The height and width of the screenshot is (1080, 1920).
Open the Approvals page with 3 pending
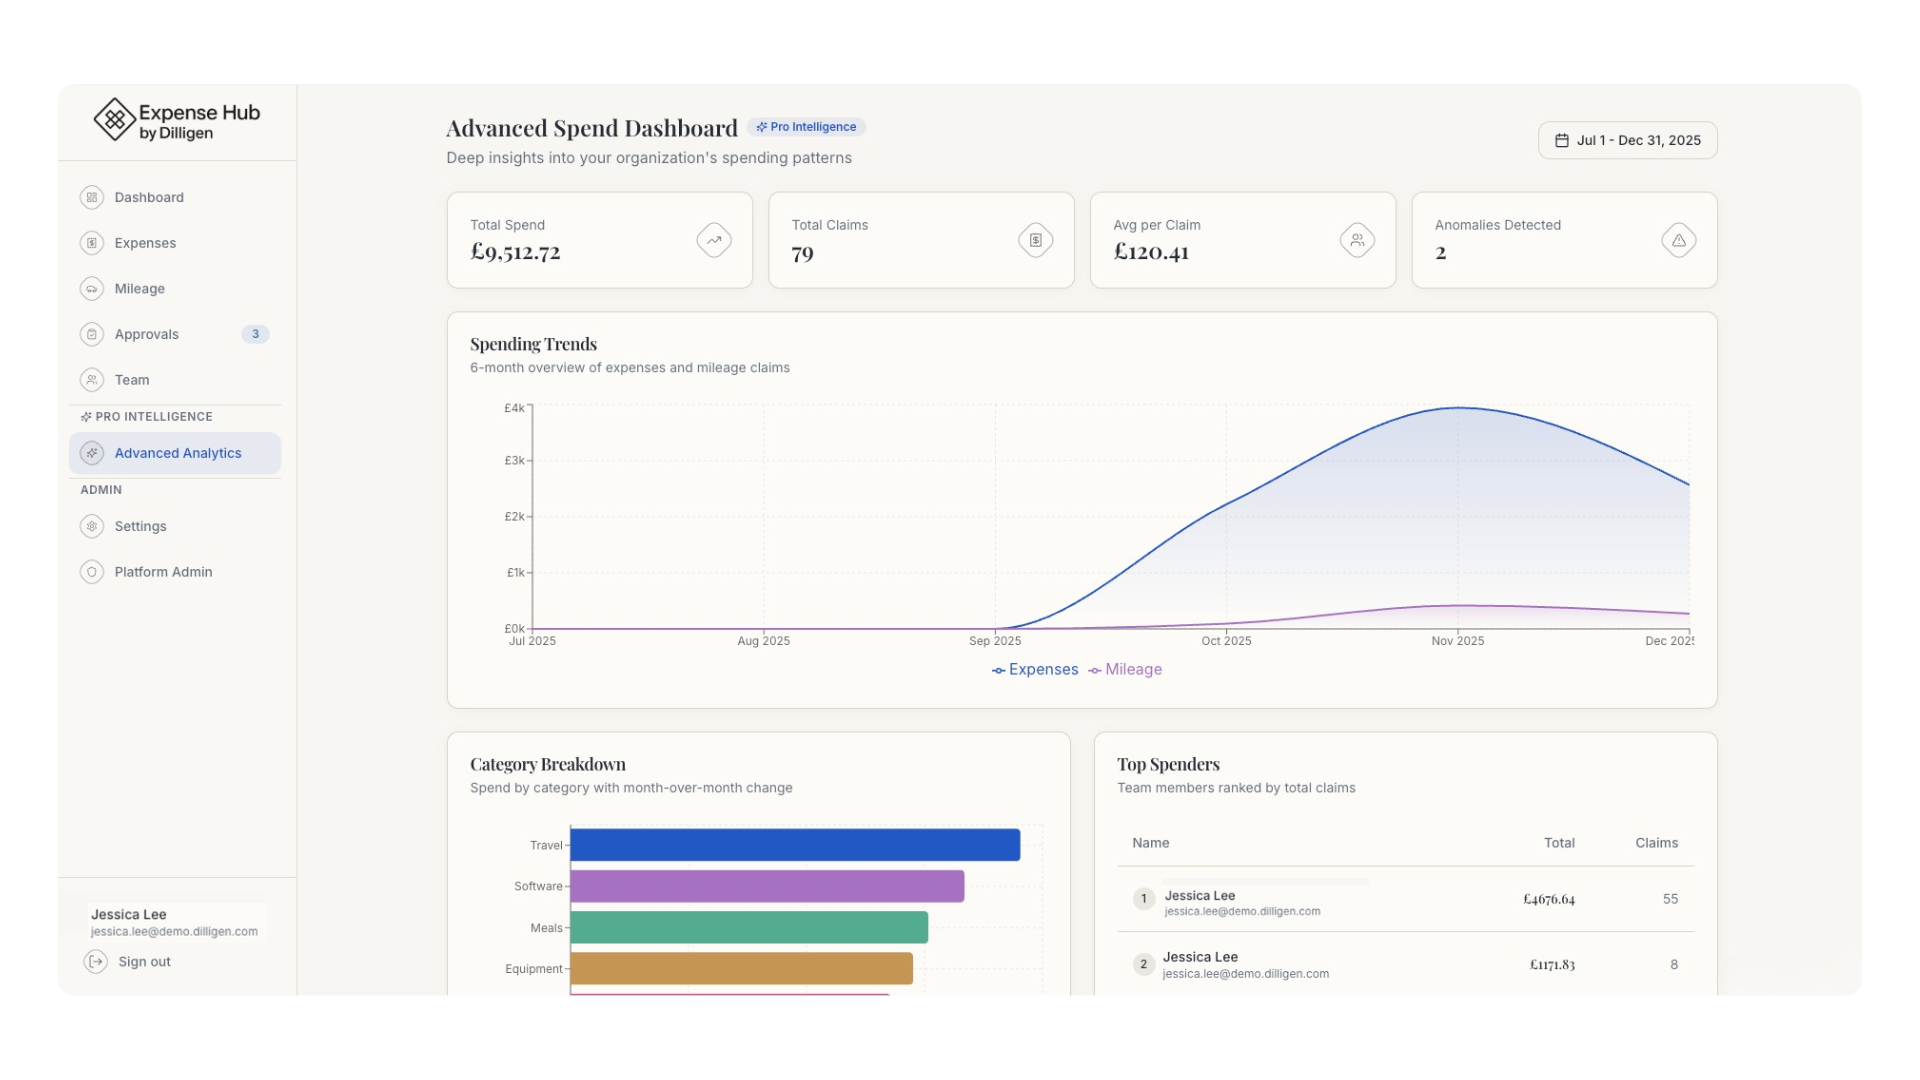147,334
